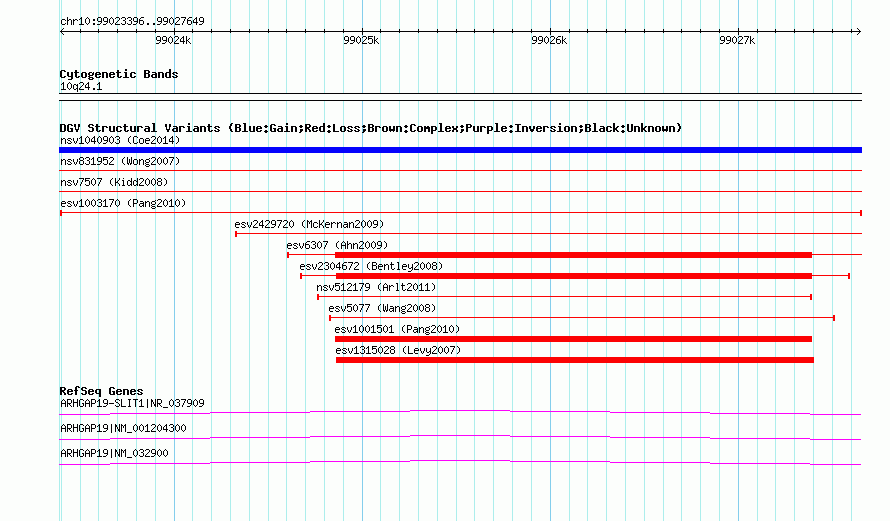Click the esv1001501 (Pang2010) label
890x521 pixels.
[397, 329]
